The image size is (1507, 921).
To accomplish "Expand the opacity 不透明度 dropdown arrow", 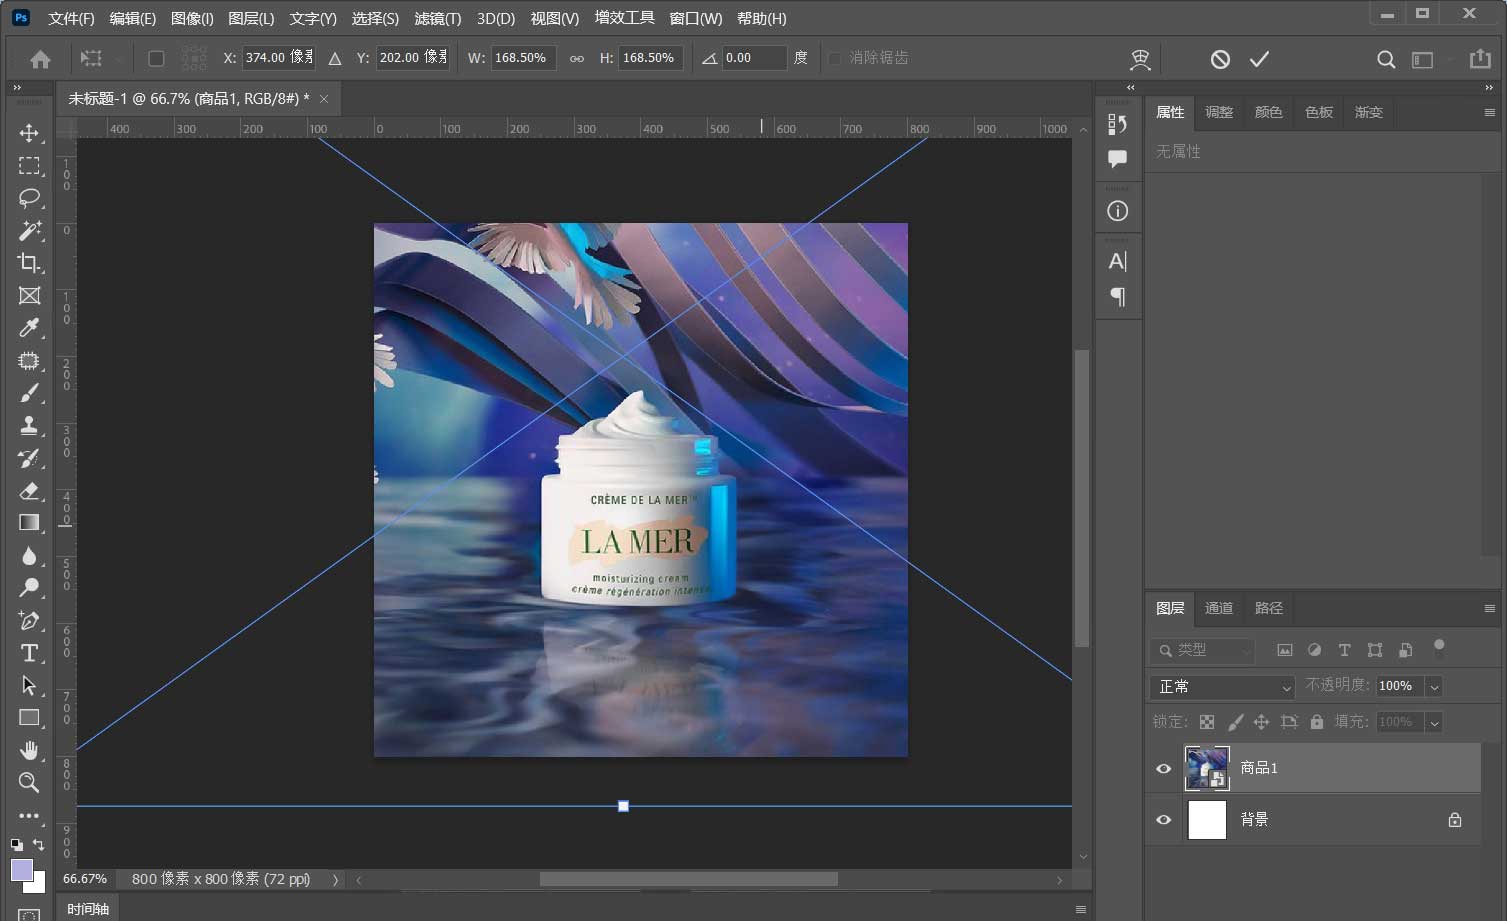I will [1434, 687].
